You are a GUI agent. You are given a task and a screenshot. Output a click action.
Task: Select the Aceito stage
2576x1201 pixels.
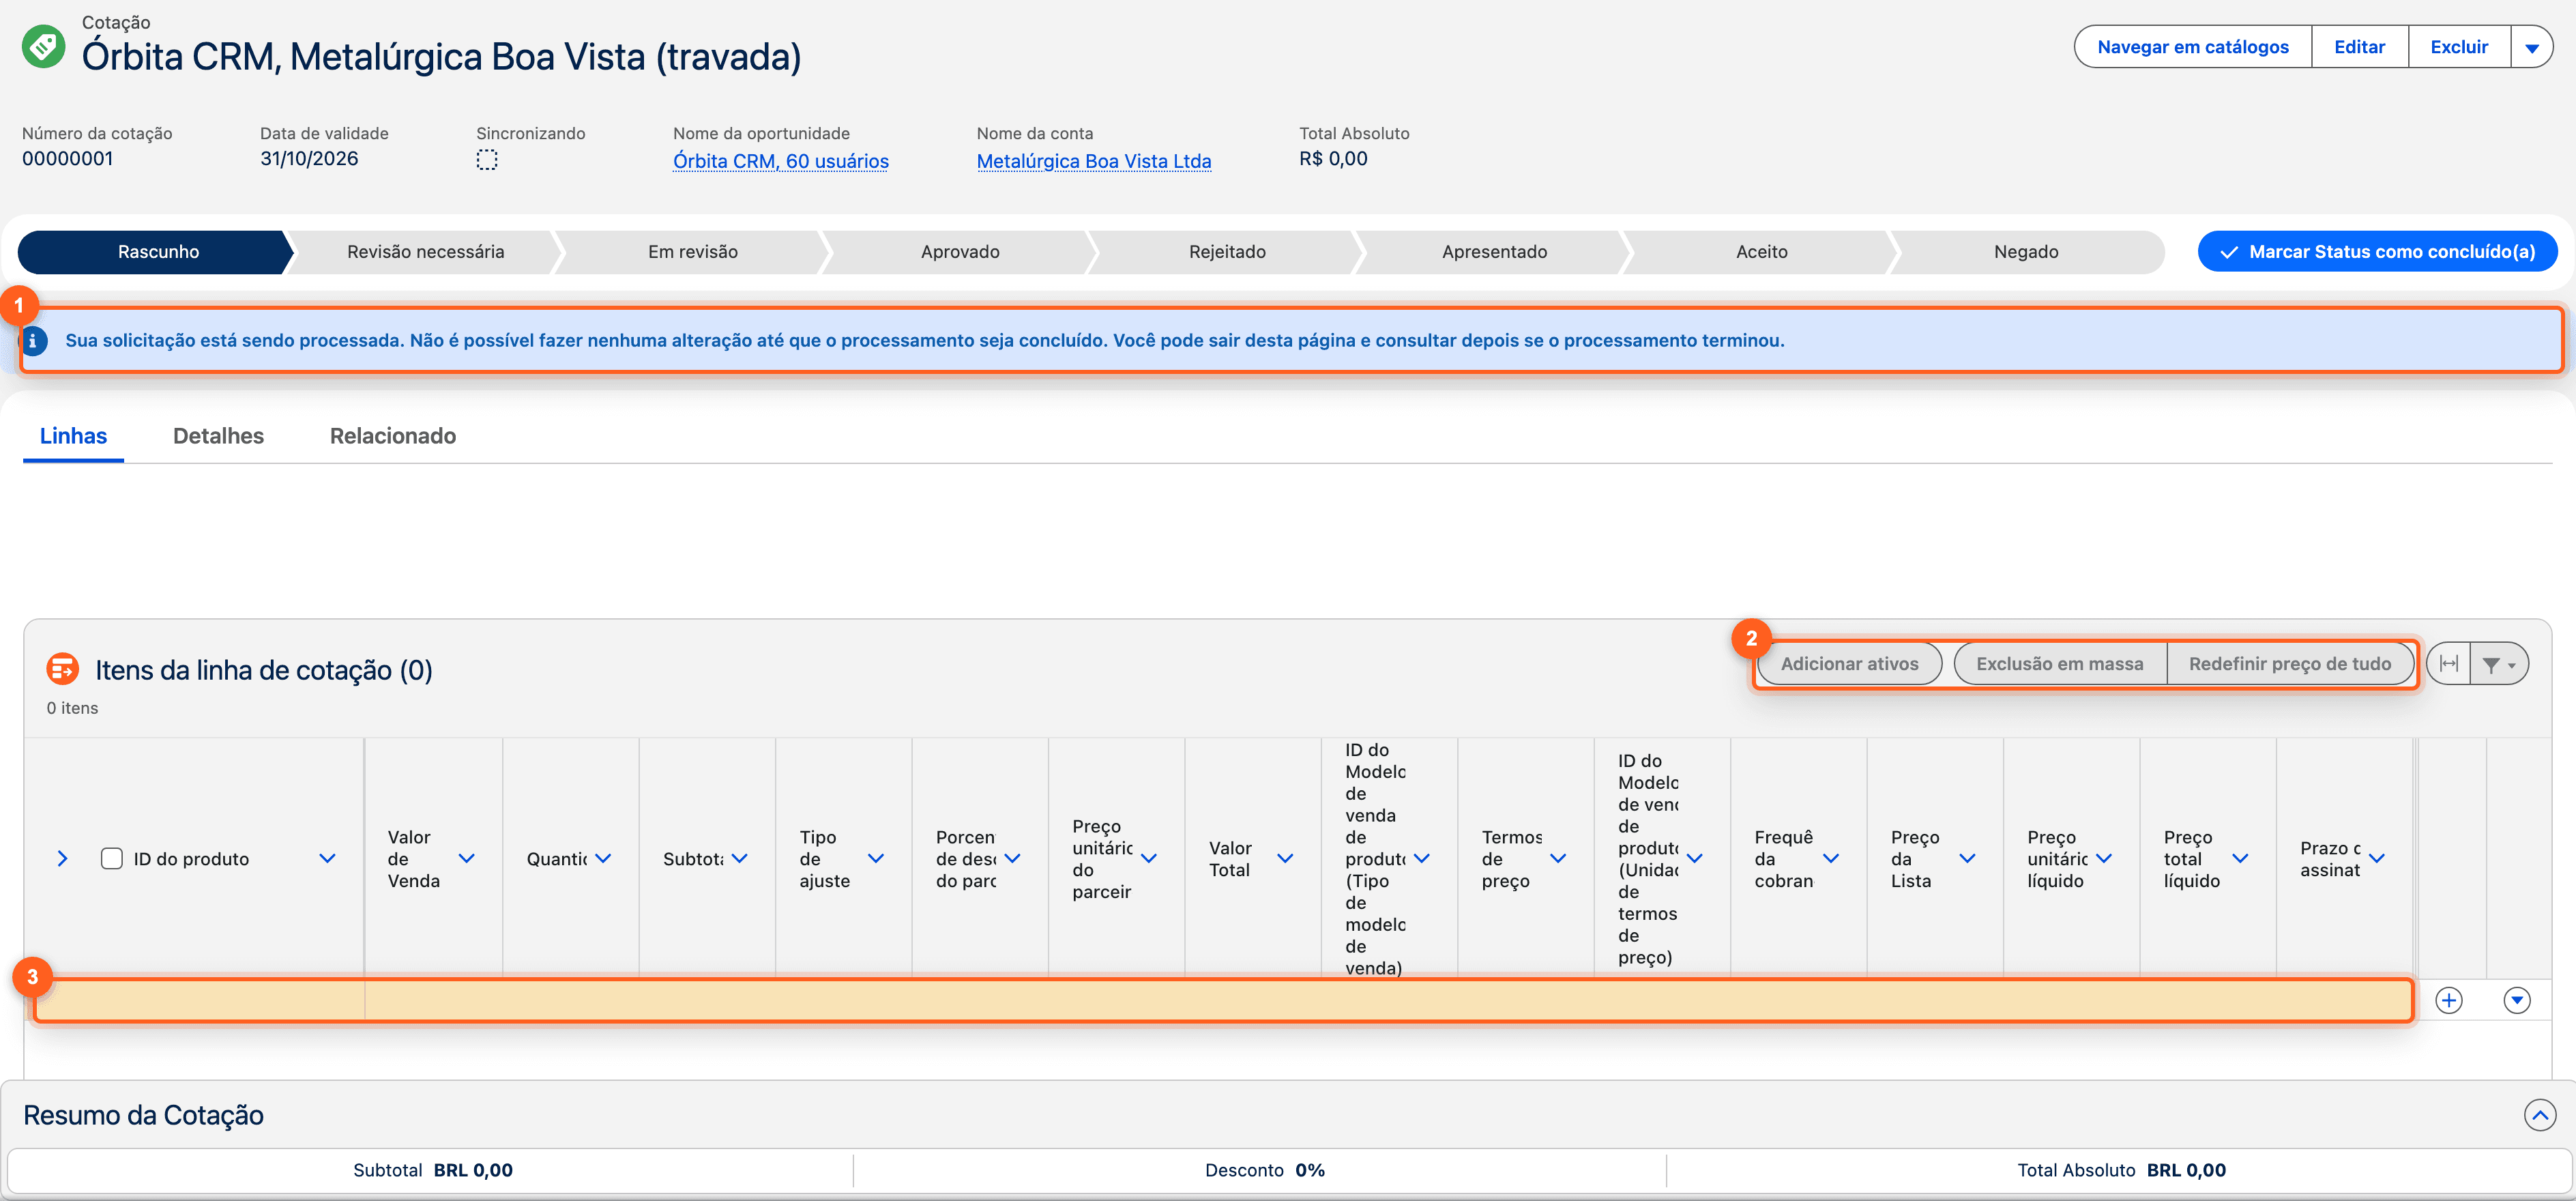pyautogui.click(x=1761, y=252)
